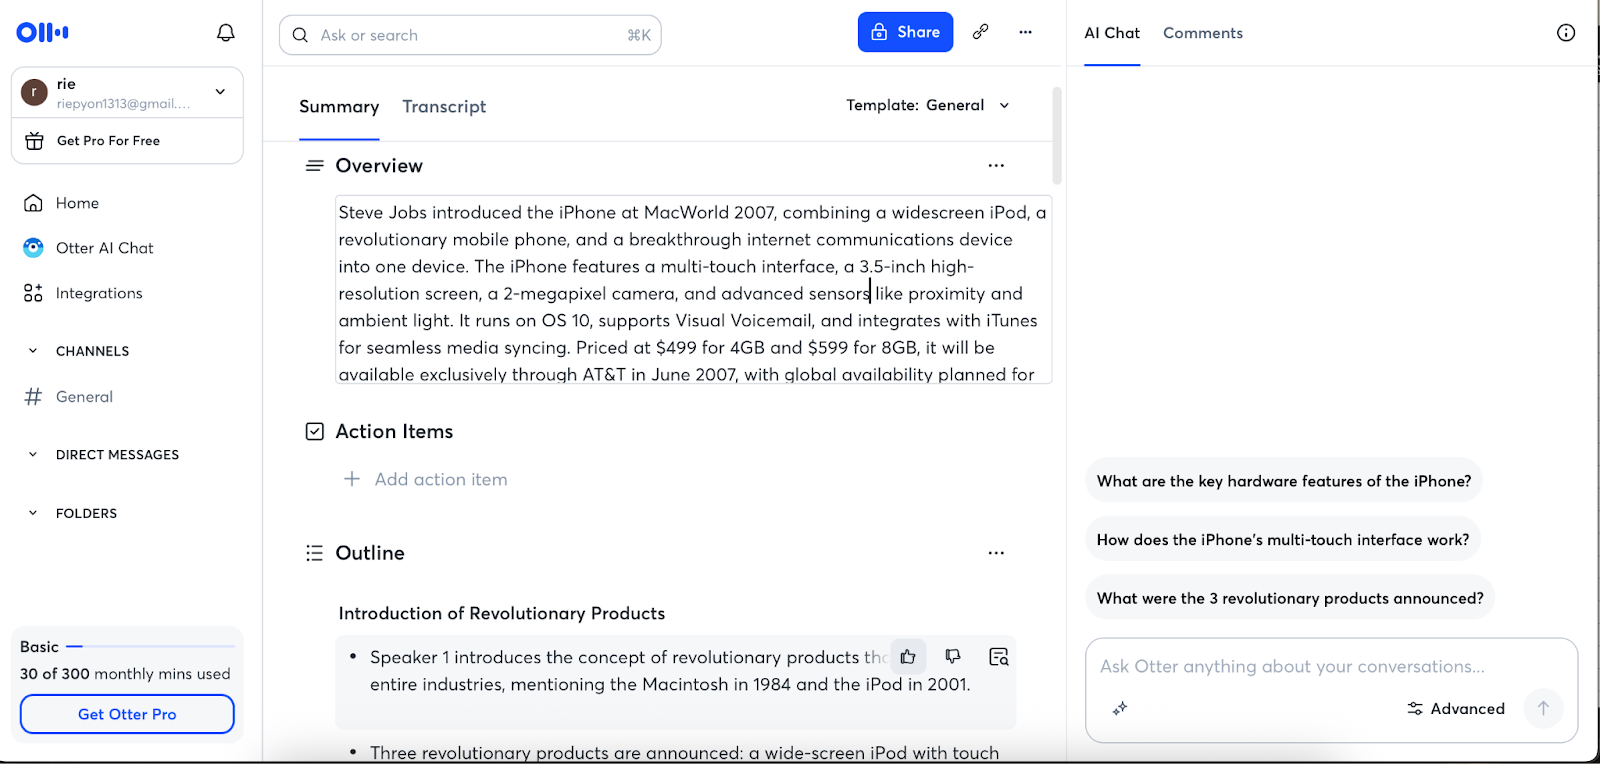
Task: Click the find-in-transcript icon on outline bullet
Action: [x=999, y=657]
